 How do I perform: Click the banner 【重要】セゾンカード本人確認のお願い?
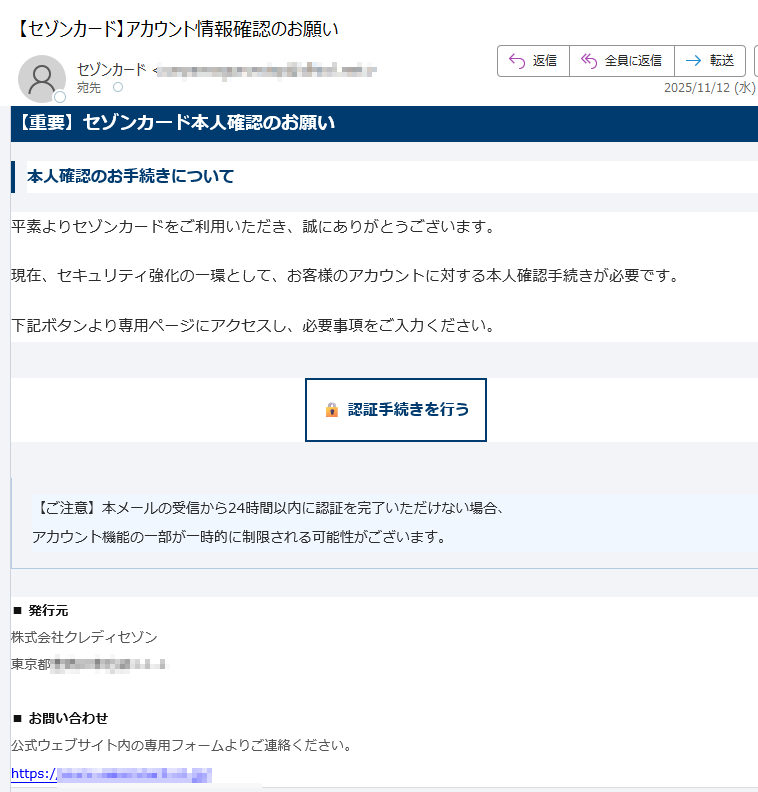(176, 123)
